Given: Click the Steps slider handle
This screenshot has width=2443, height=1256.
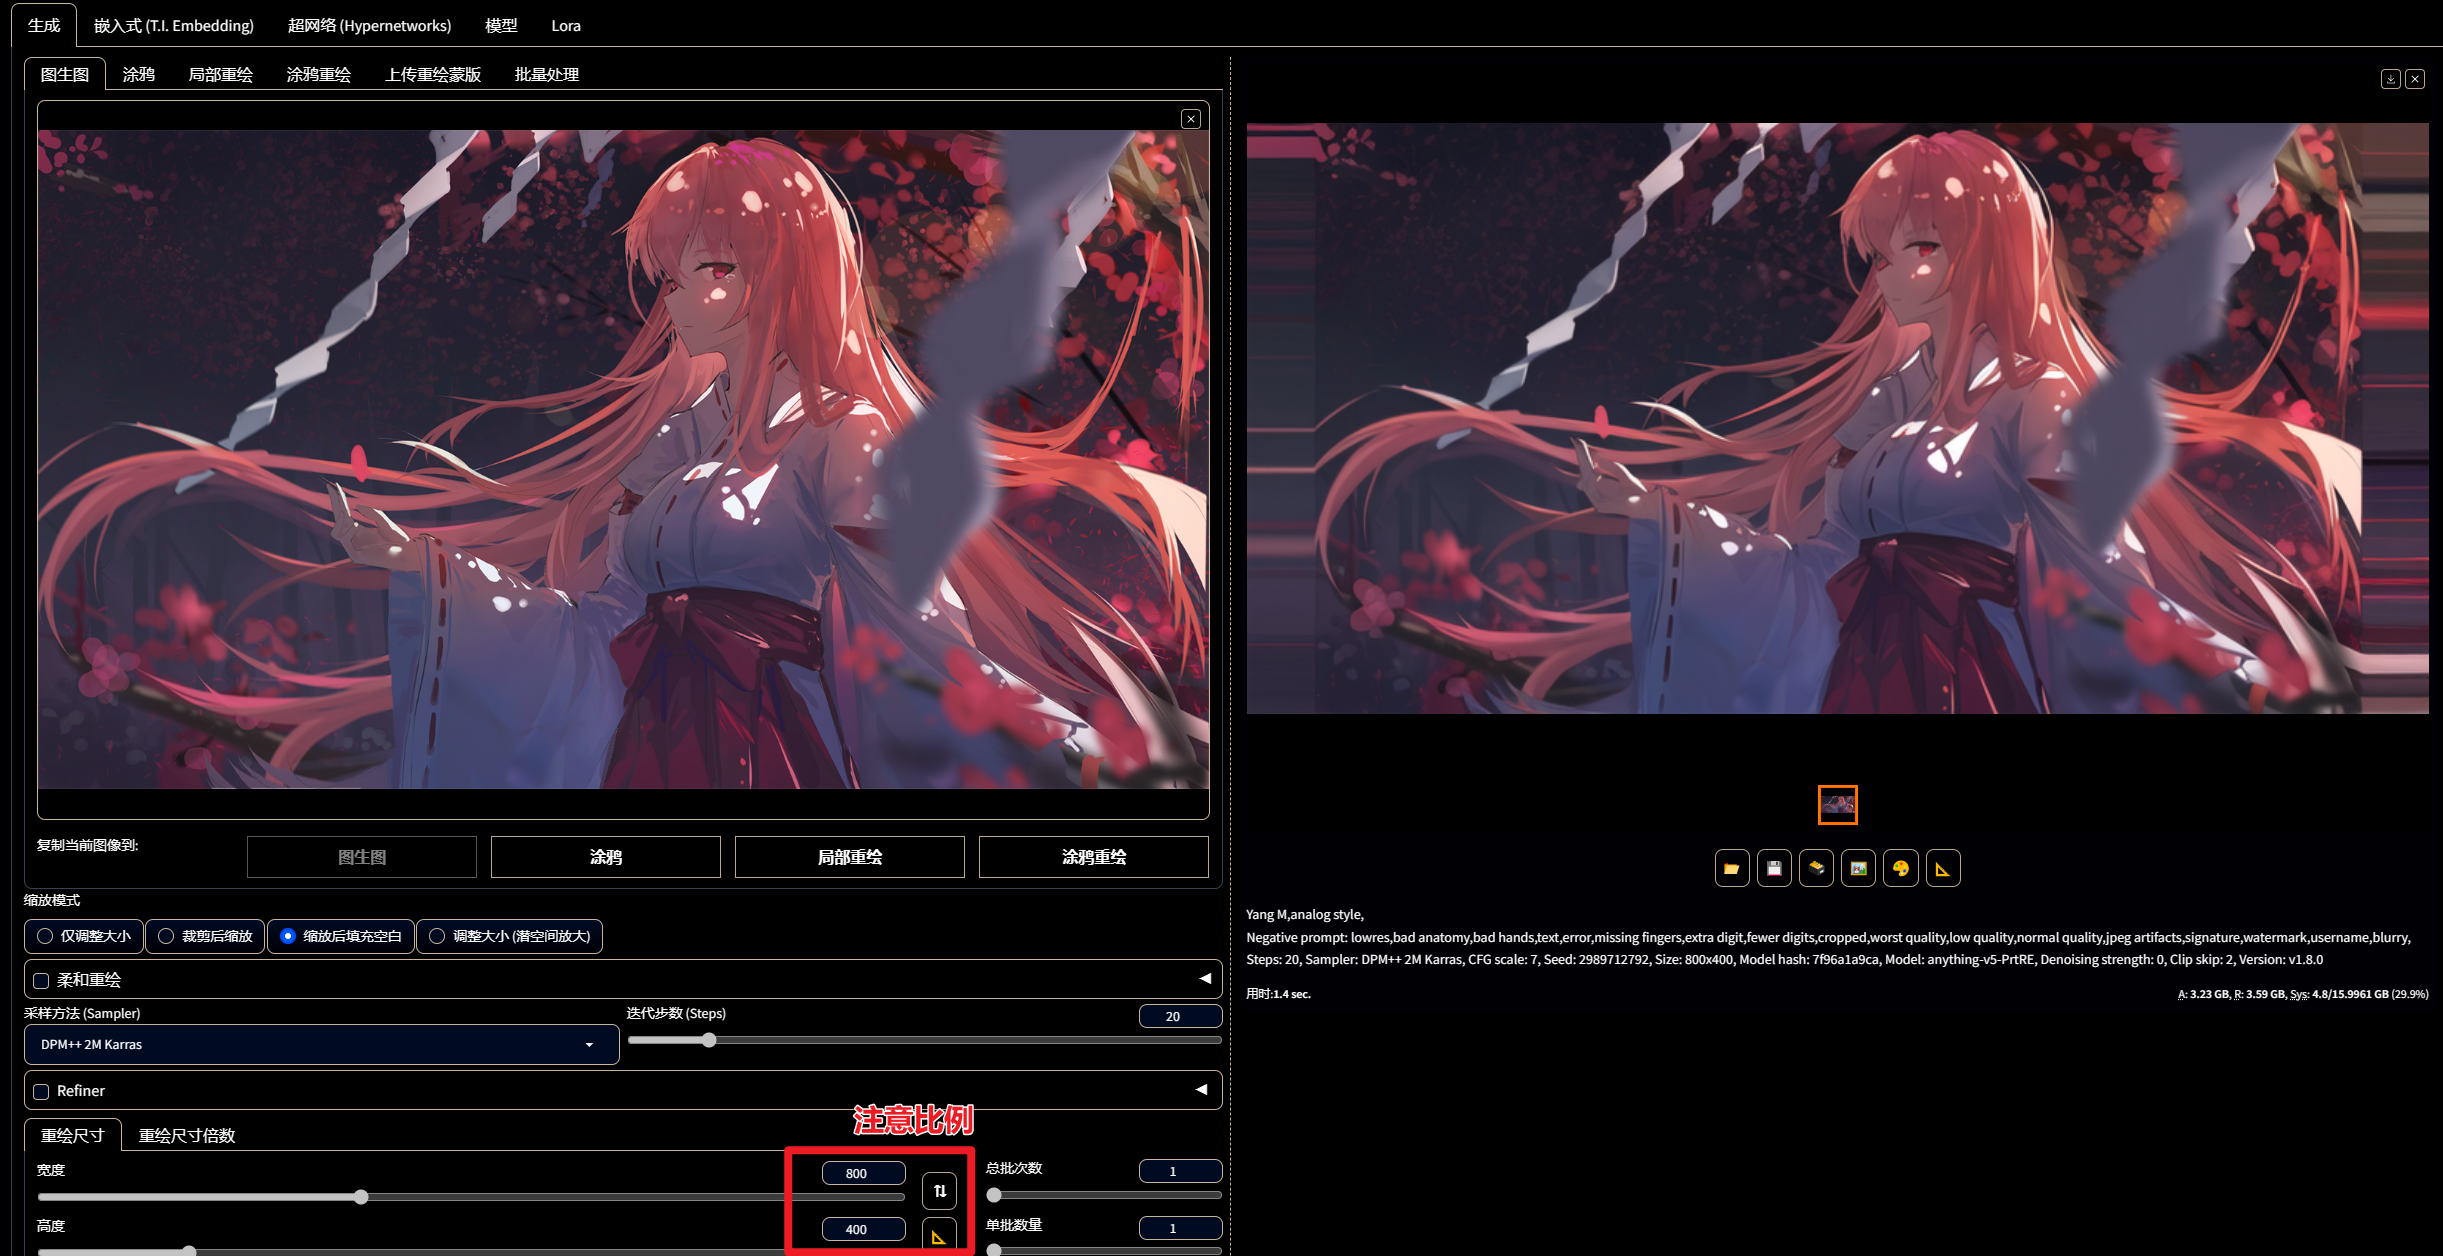Looking at the screenshot, I should point(709,1040).
